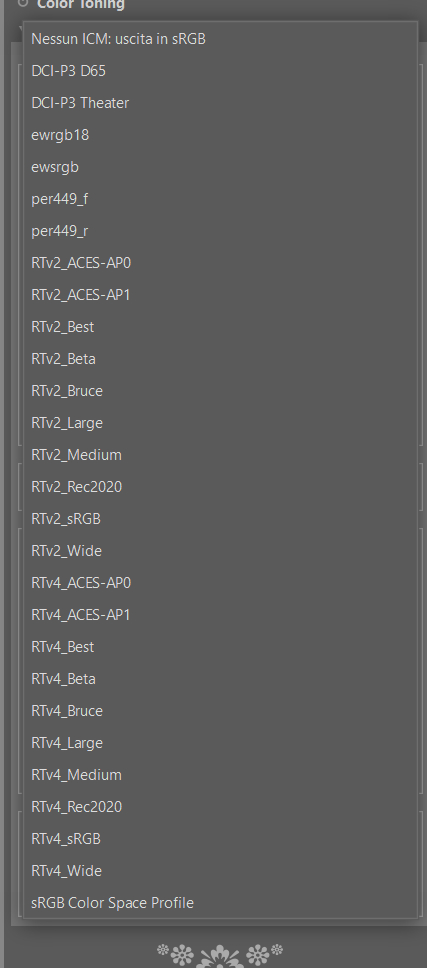The image size is (427, 968).
Task: Select RTv4_Beta entry
Action: pyautogui.click(x=220, y=679)
